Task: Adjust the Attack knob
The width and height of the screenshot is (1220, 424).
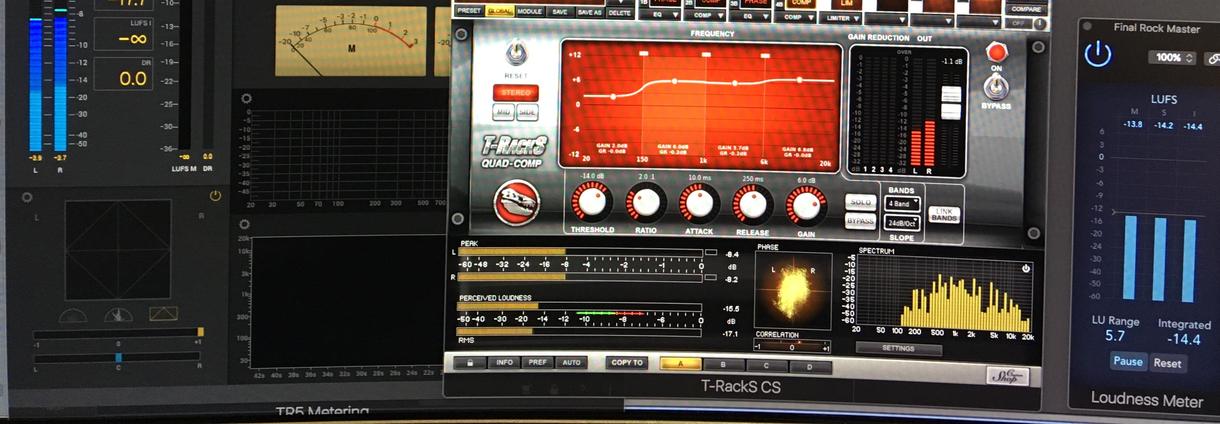Action: [698, 202]
